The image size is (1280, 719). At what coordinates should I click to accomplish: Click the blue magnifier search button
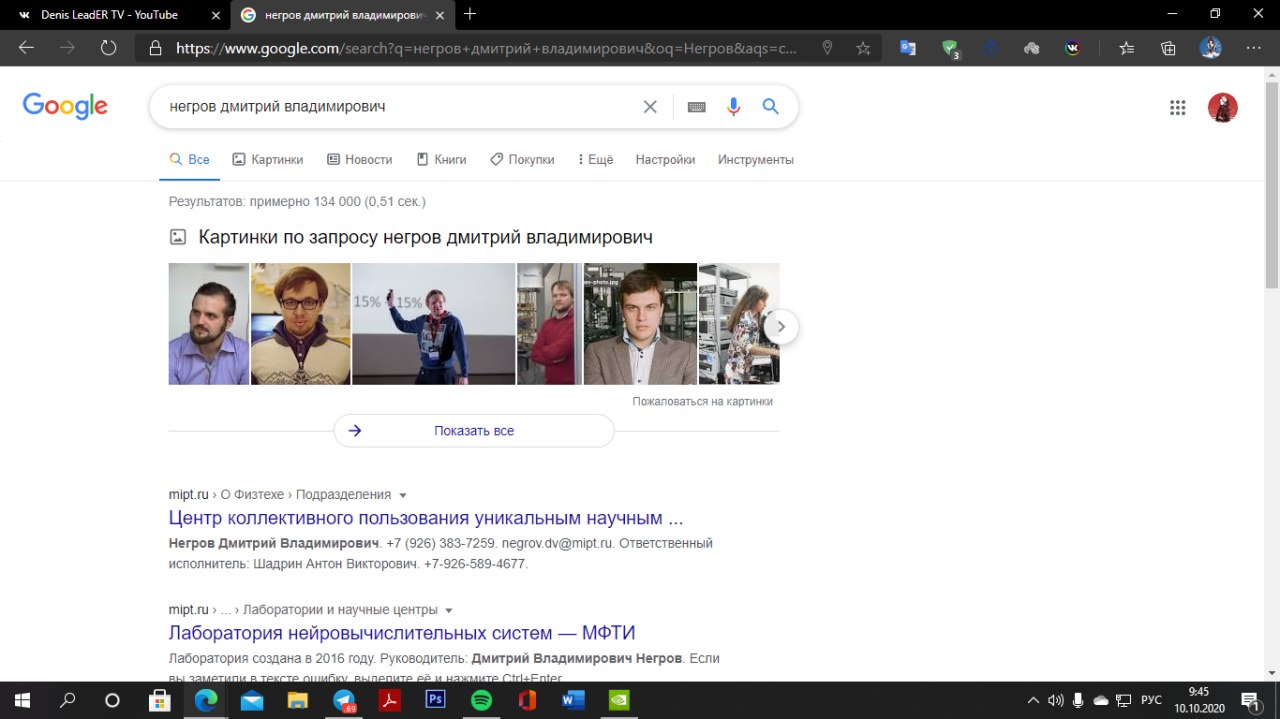(771, 107)
